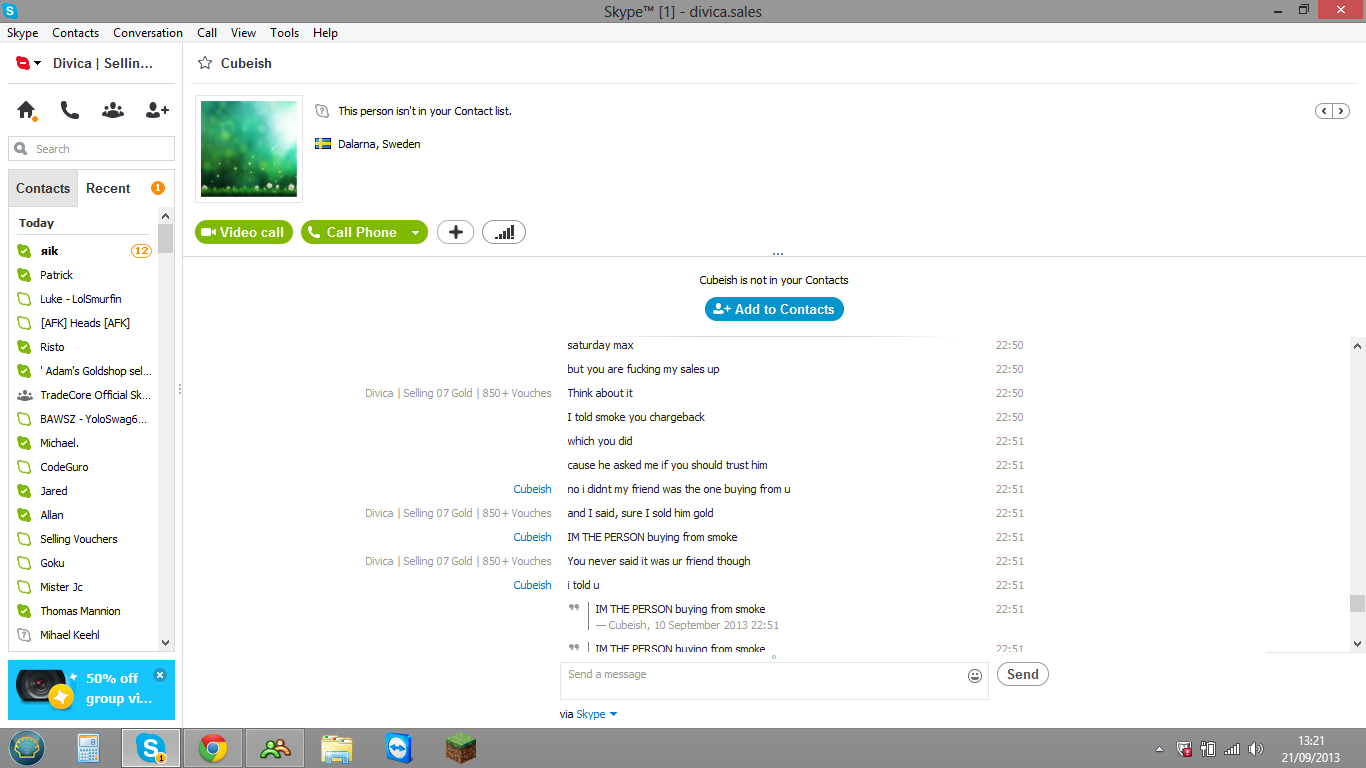Open the Windows Live Messenger taskbar icon
Screen dimensions: 1366x768
pyautogui.click(x=275, y=748)
